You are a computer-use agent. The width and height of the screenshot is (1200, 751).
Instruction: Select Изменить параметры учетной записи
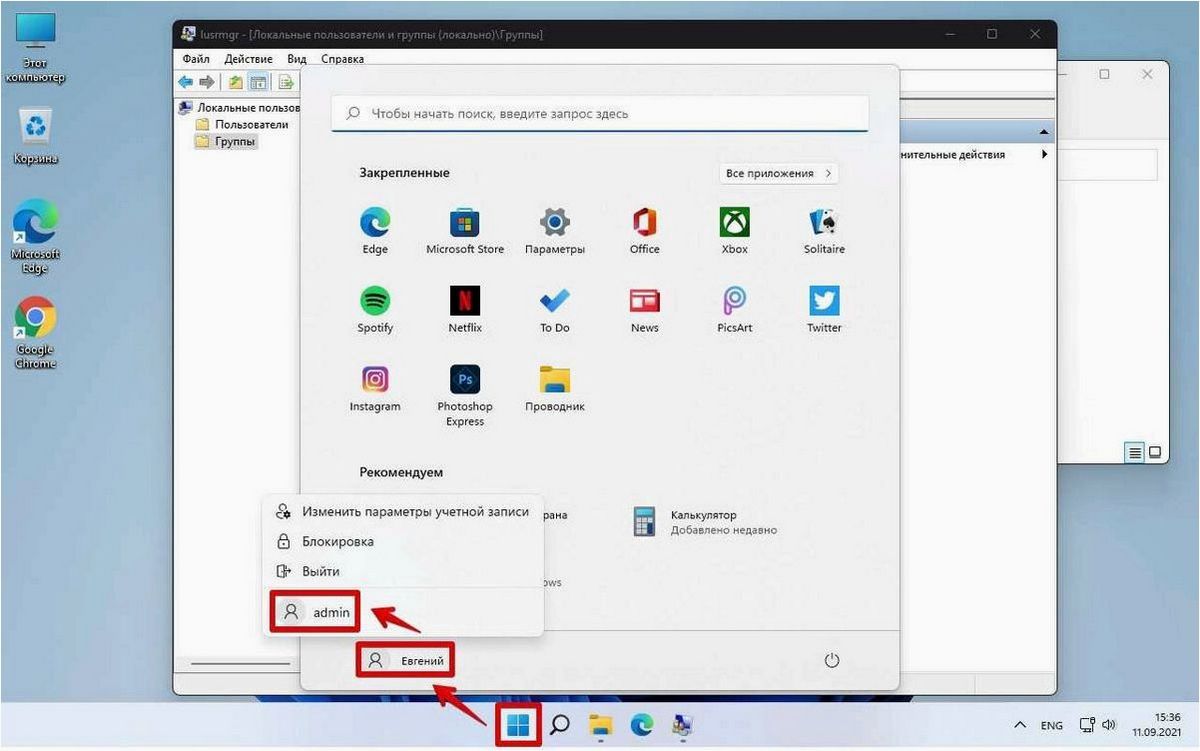(402, 511)
